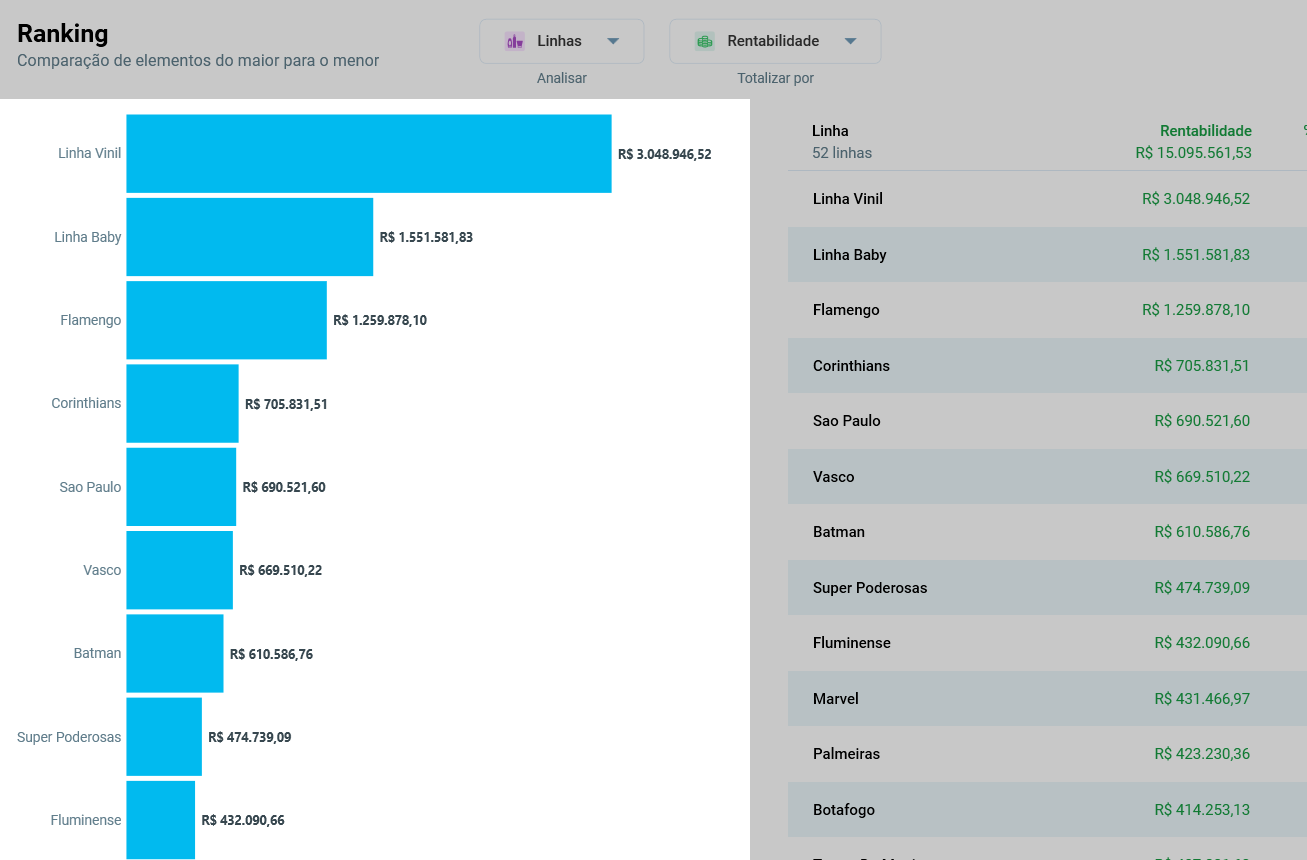Viewport: 1307px width, 860px height.
Task: Select the Vasco table row
Action: (1047, 477)
